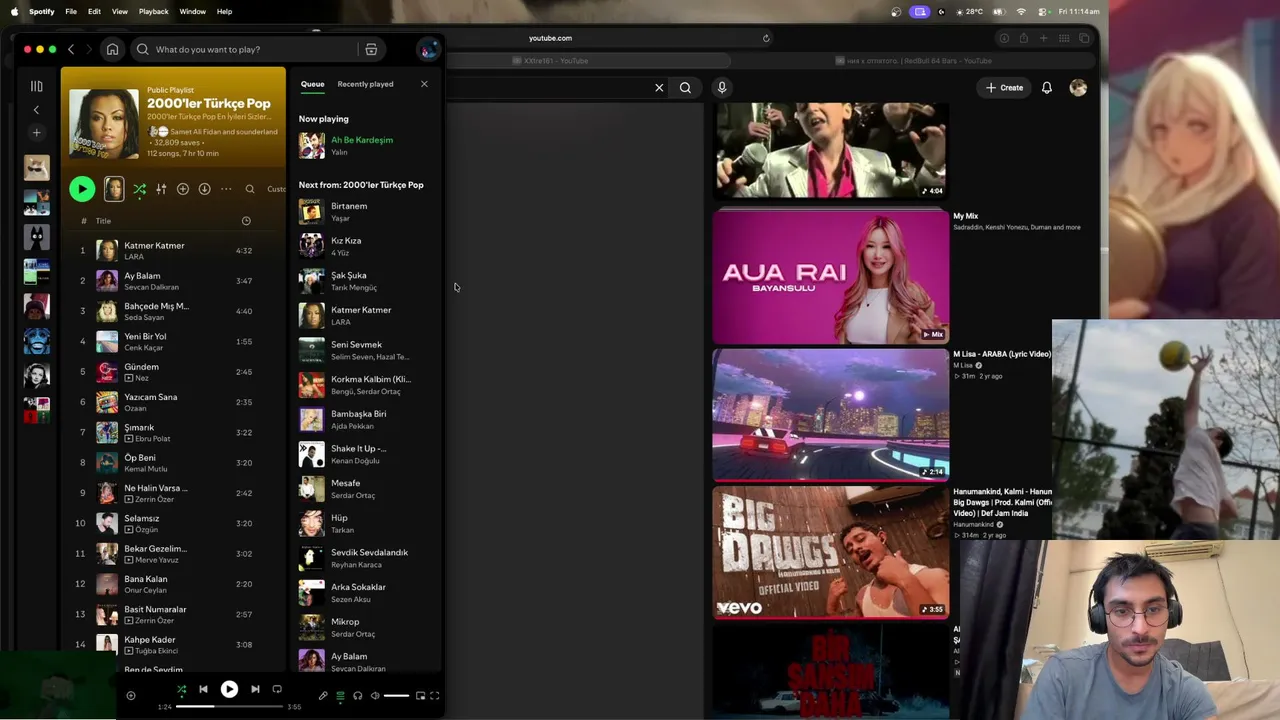Viewport: 1280px width, 720px height.
Task: Open YouTube account avatar menu
Action: tap(1078, 88)
